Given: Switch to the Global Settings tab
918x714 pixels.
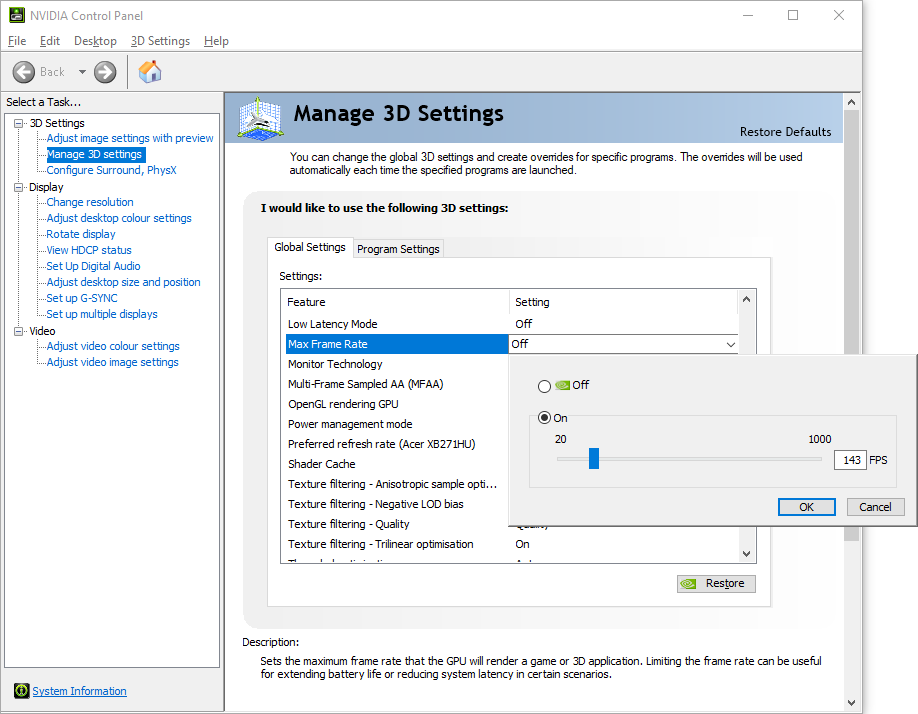Looking at the screenshot, I should pyautogui.click(x=310, y=247).
